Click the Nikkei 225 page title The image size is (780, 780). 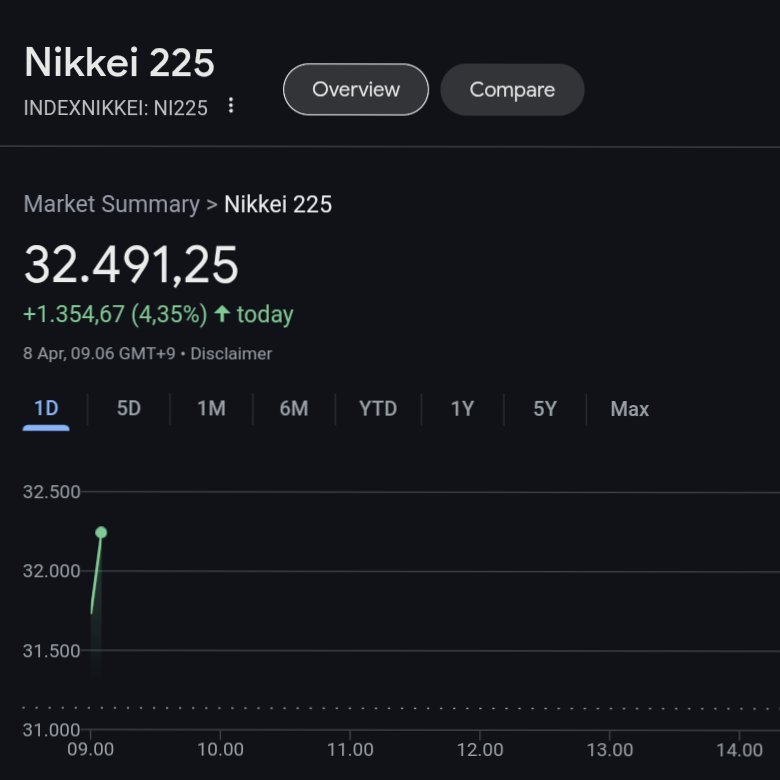point(119,63)
